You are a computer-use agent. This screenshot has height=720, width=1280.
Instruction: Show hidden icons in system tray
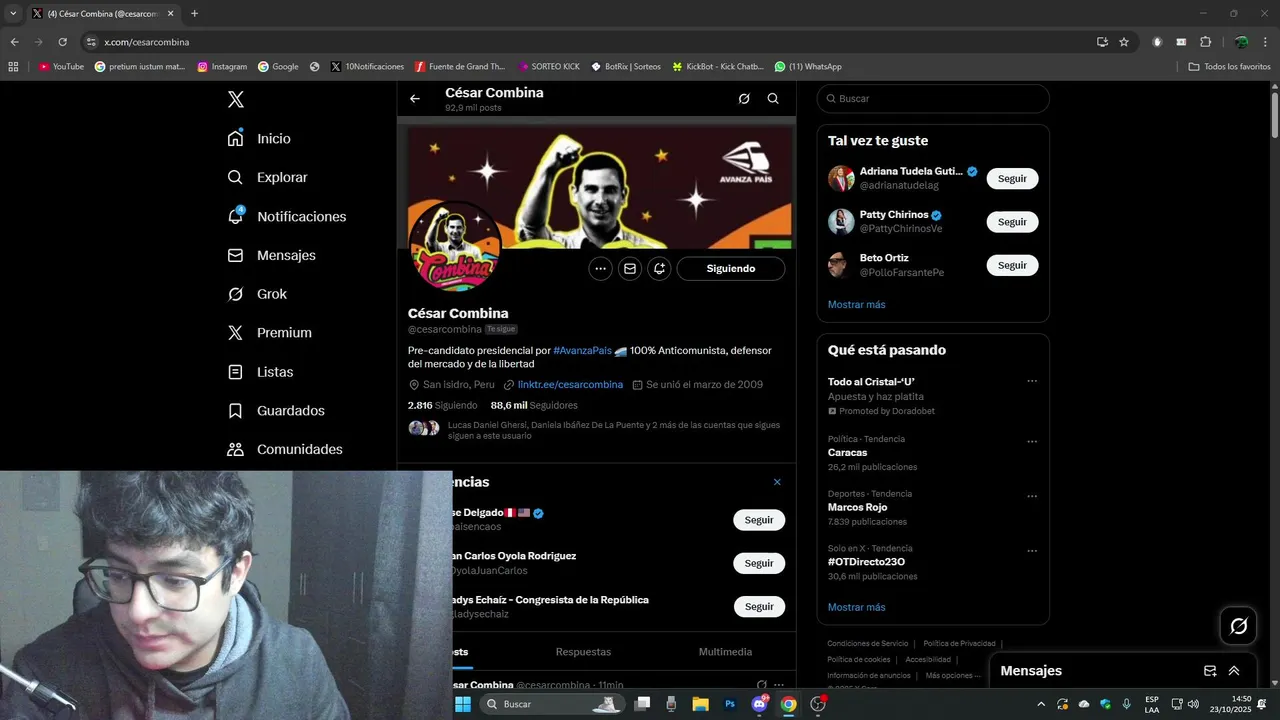(x=1041, y=704)
